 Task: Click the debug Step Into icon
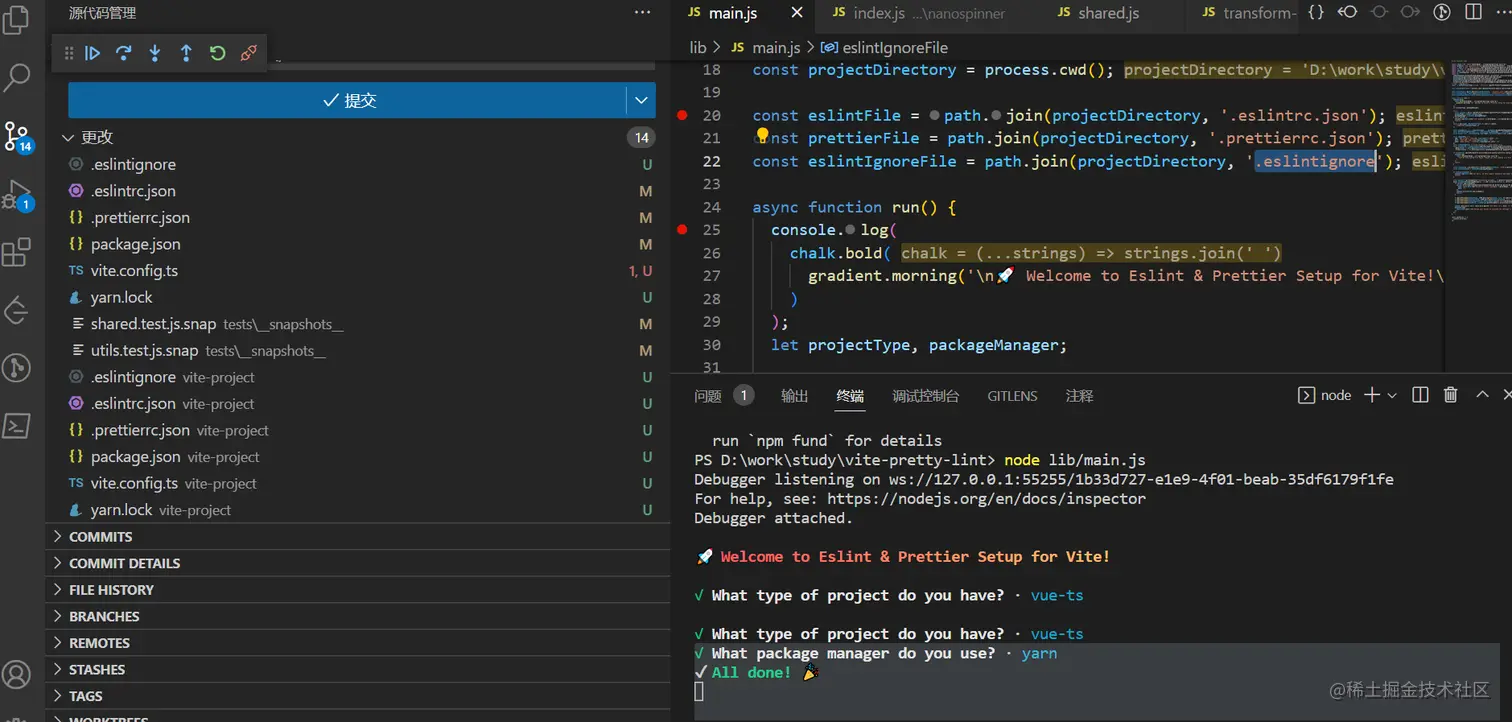point(155,54)
